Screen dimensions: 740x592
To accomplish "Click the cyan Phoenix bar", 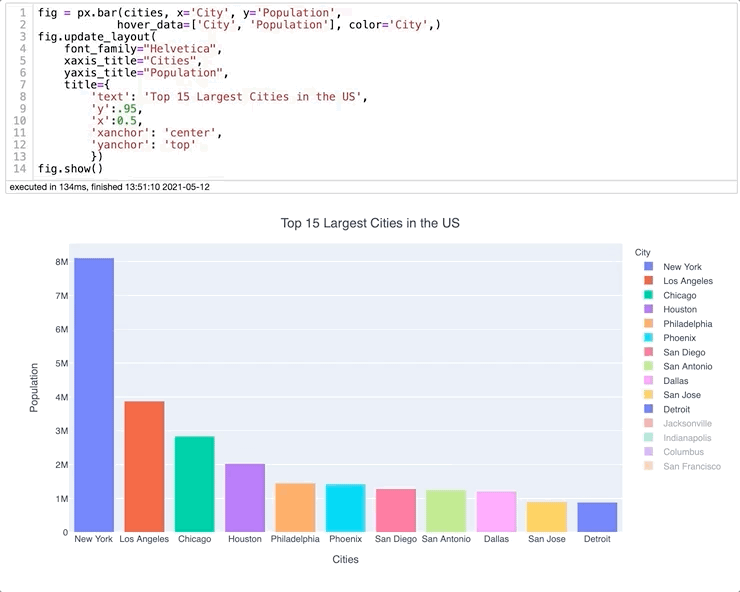I will 345,508.
